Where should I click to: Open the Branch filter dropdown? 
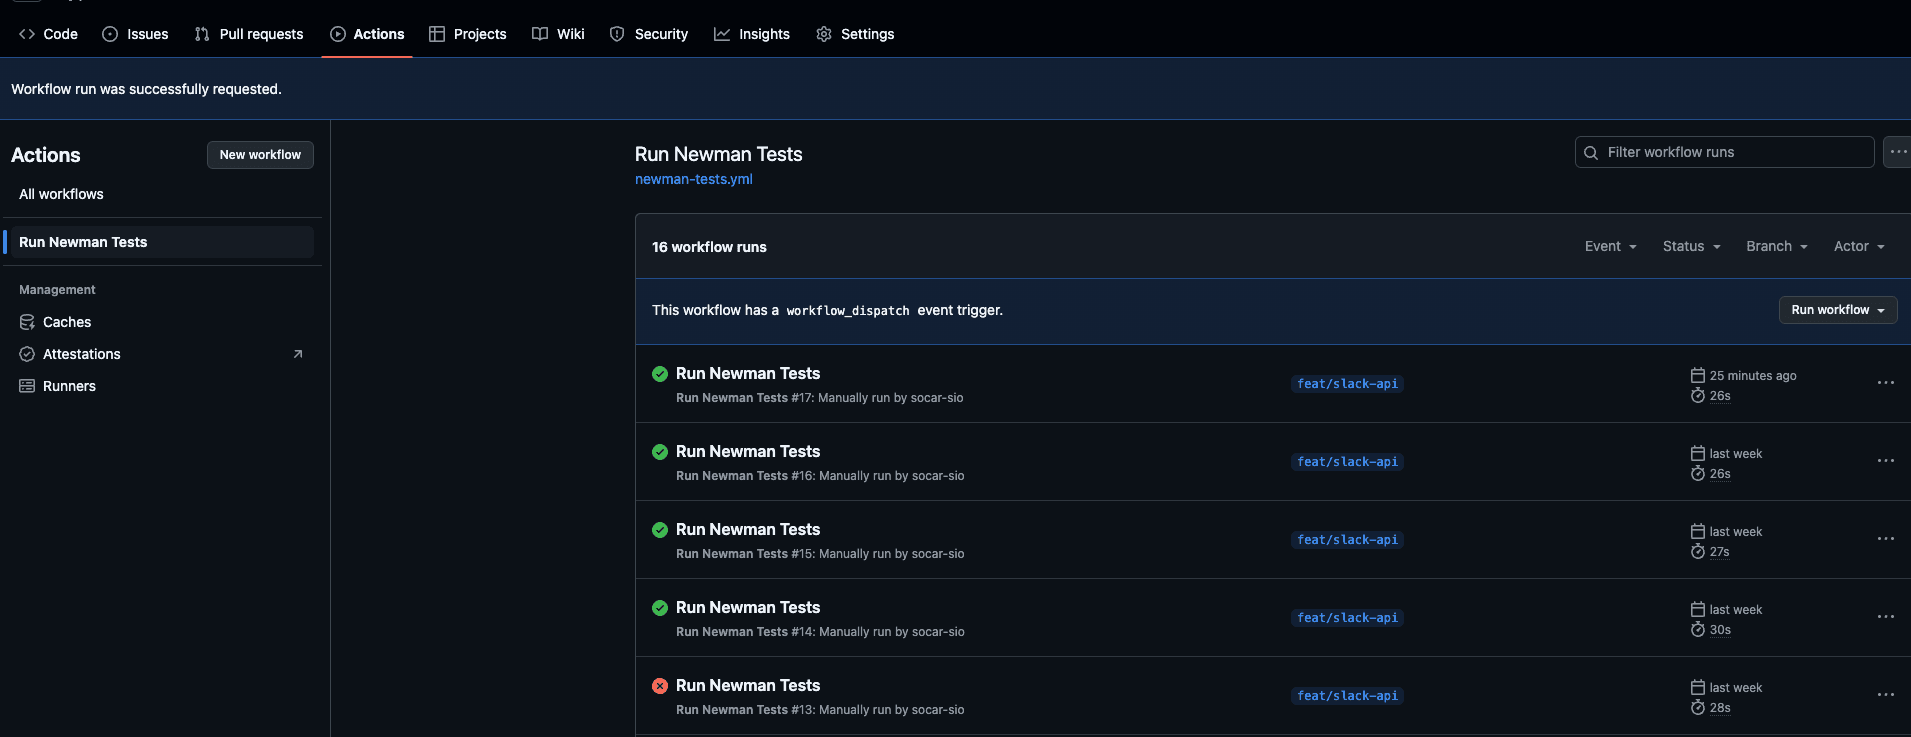pyautogui.click(x=1776, y=246)
